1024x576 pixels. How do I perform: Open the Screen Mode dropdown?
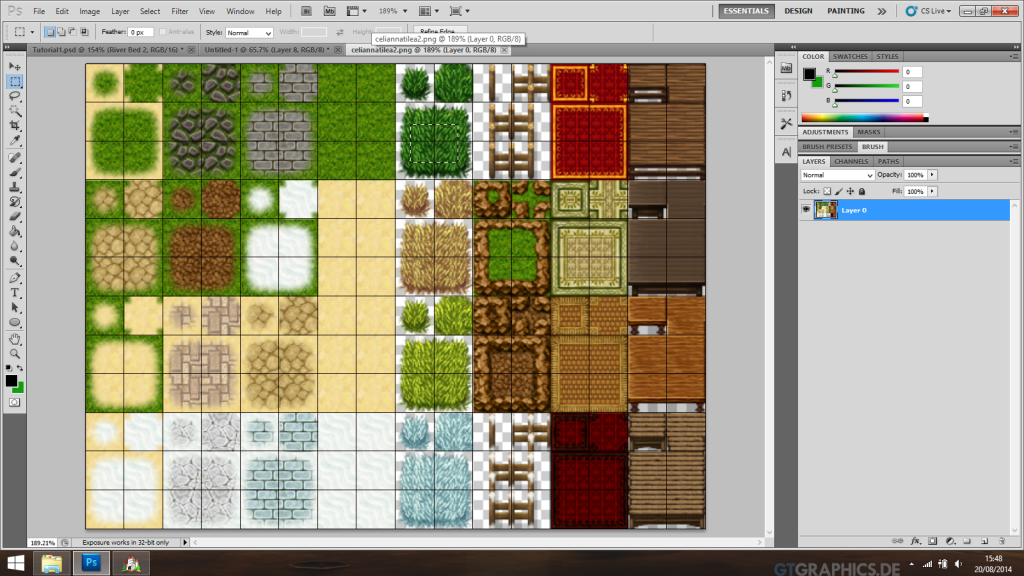(x=460, y=11)
